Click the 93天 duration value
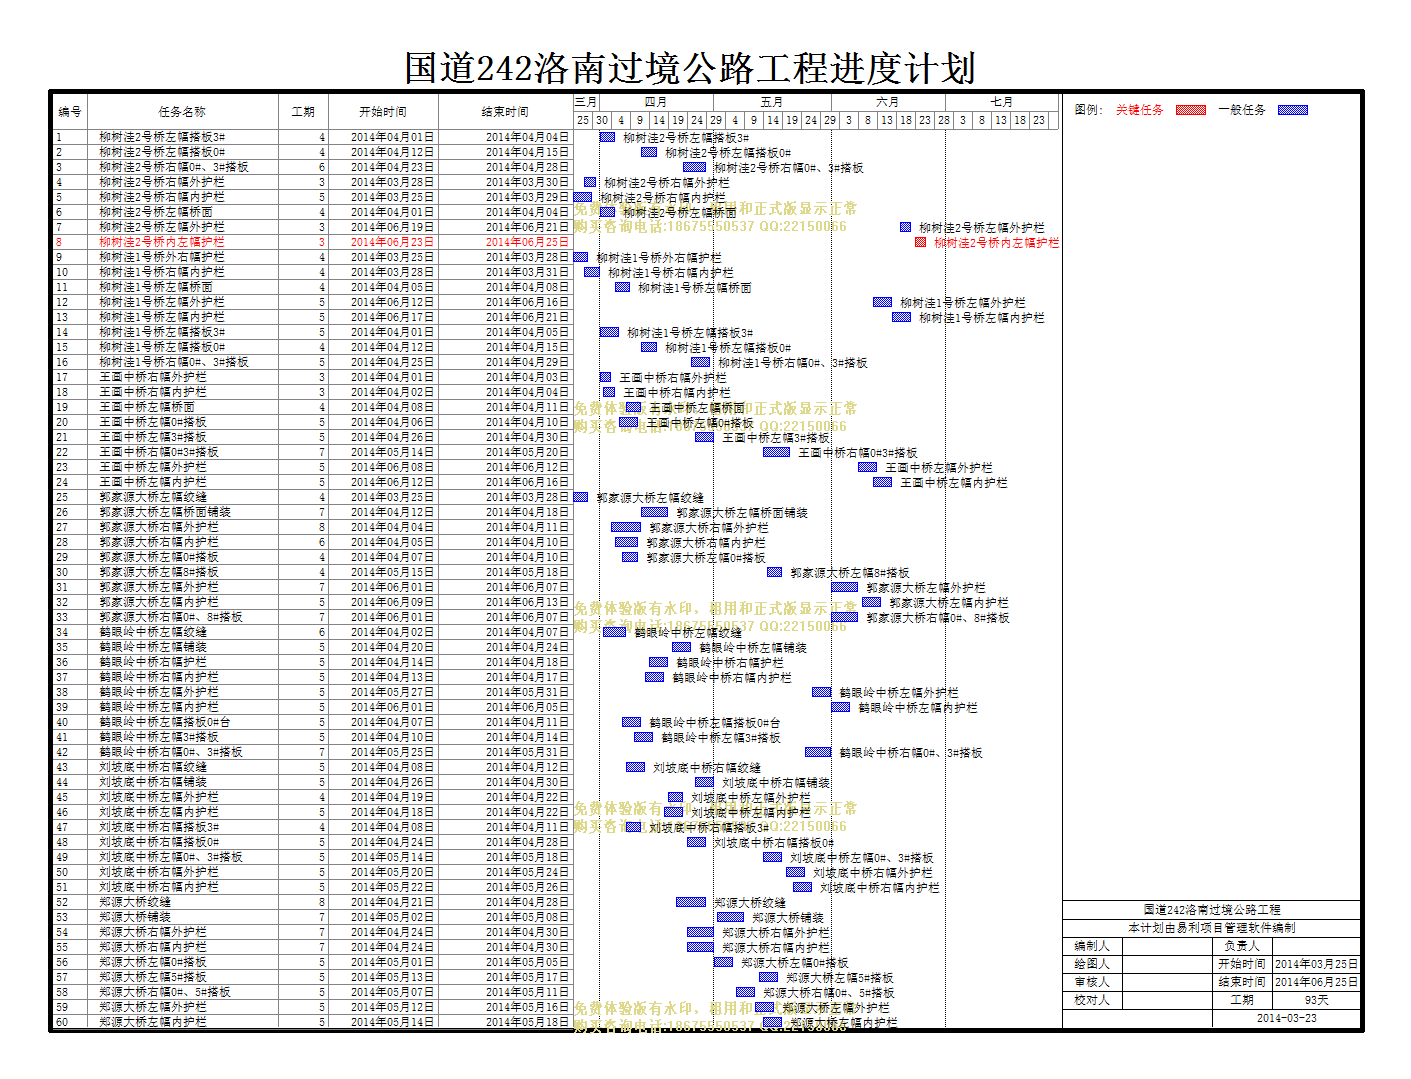 (1316, 1000)
